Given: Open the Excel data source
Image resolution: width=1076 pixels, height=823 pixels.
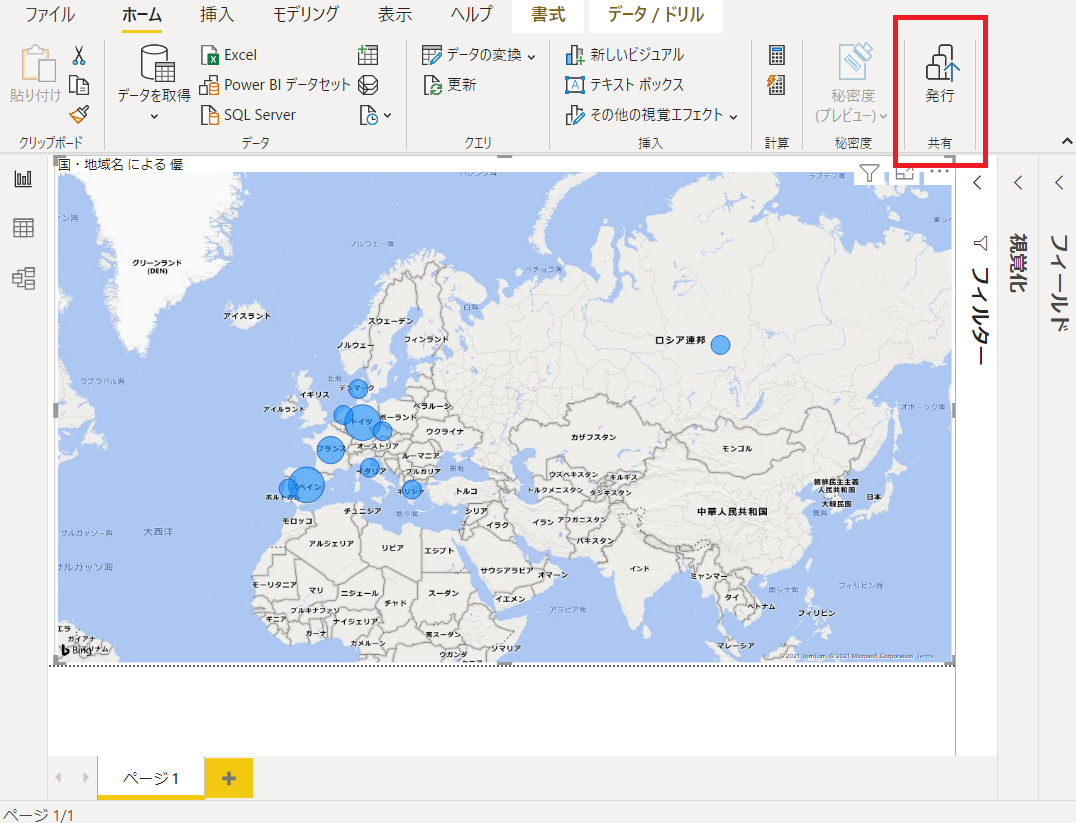Looking at the screenshot, I should tap(229, 55).
